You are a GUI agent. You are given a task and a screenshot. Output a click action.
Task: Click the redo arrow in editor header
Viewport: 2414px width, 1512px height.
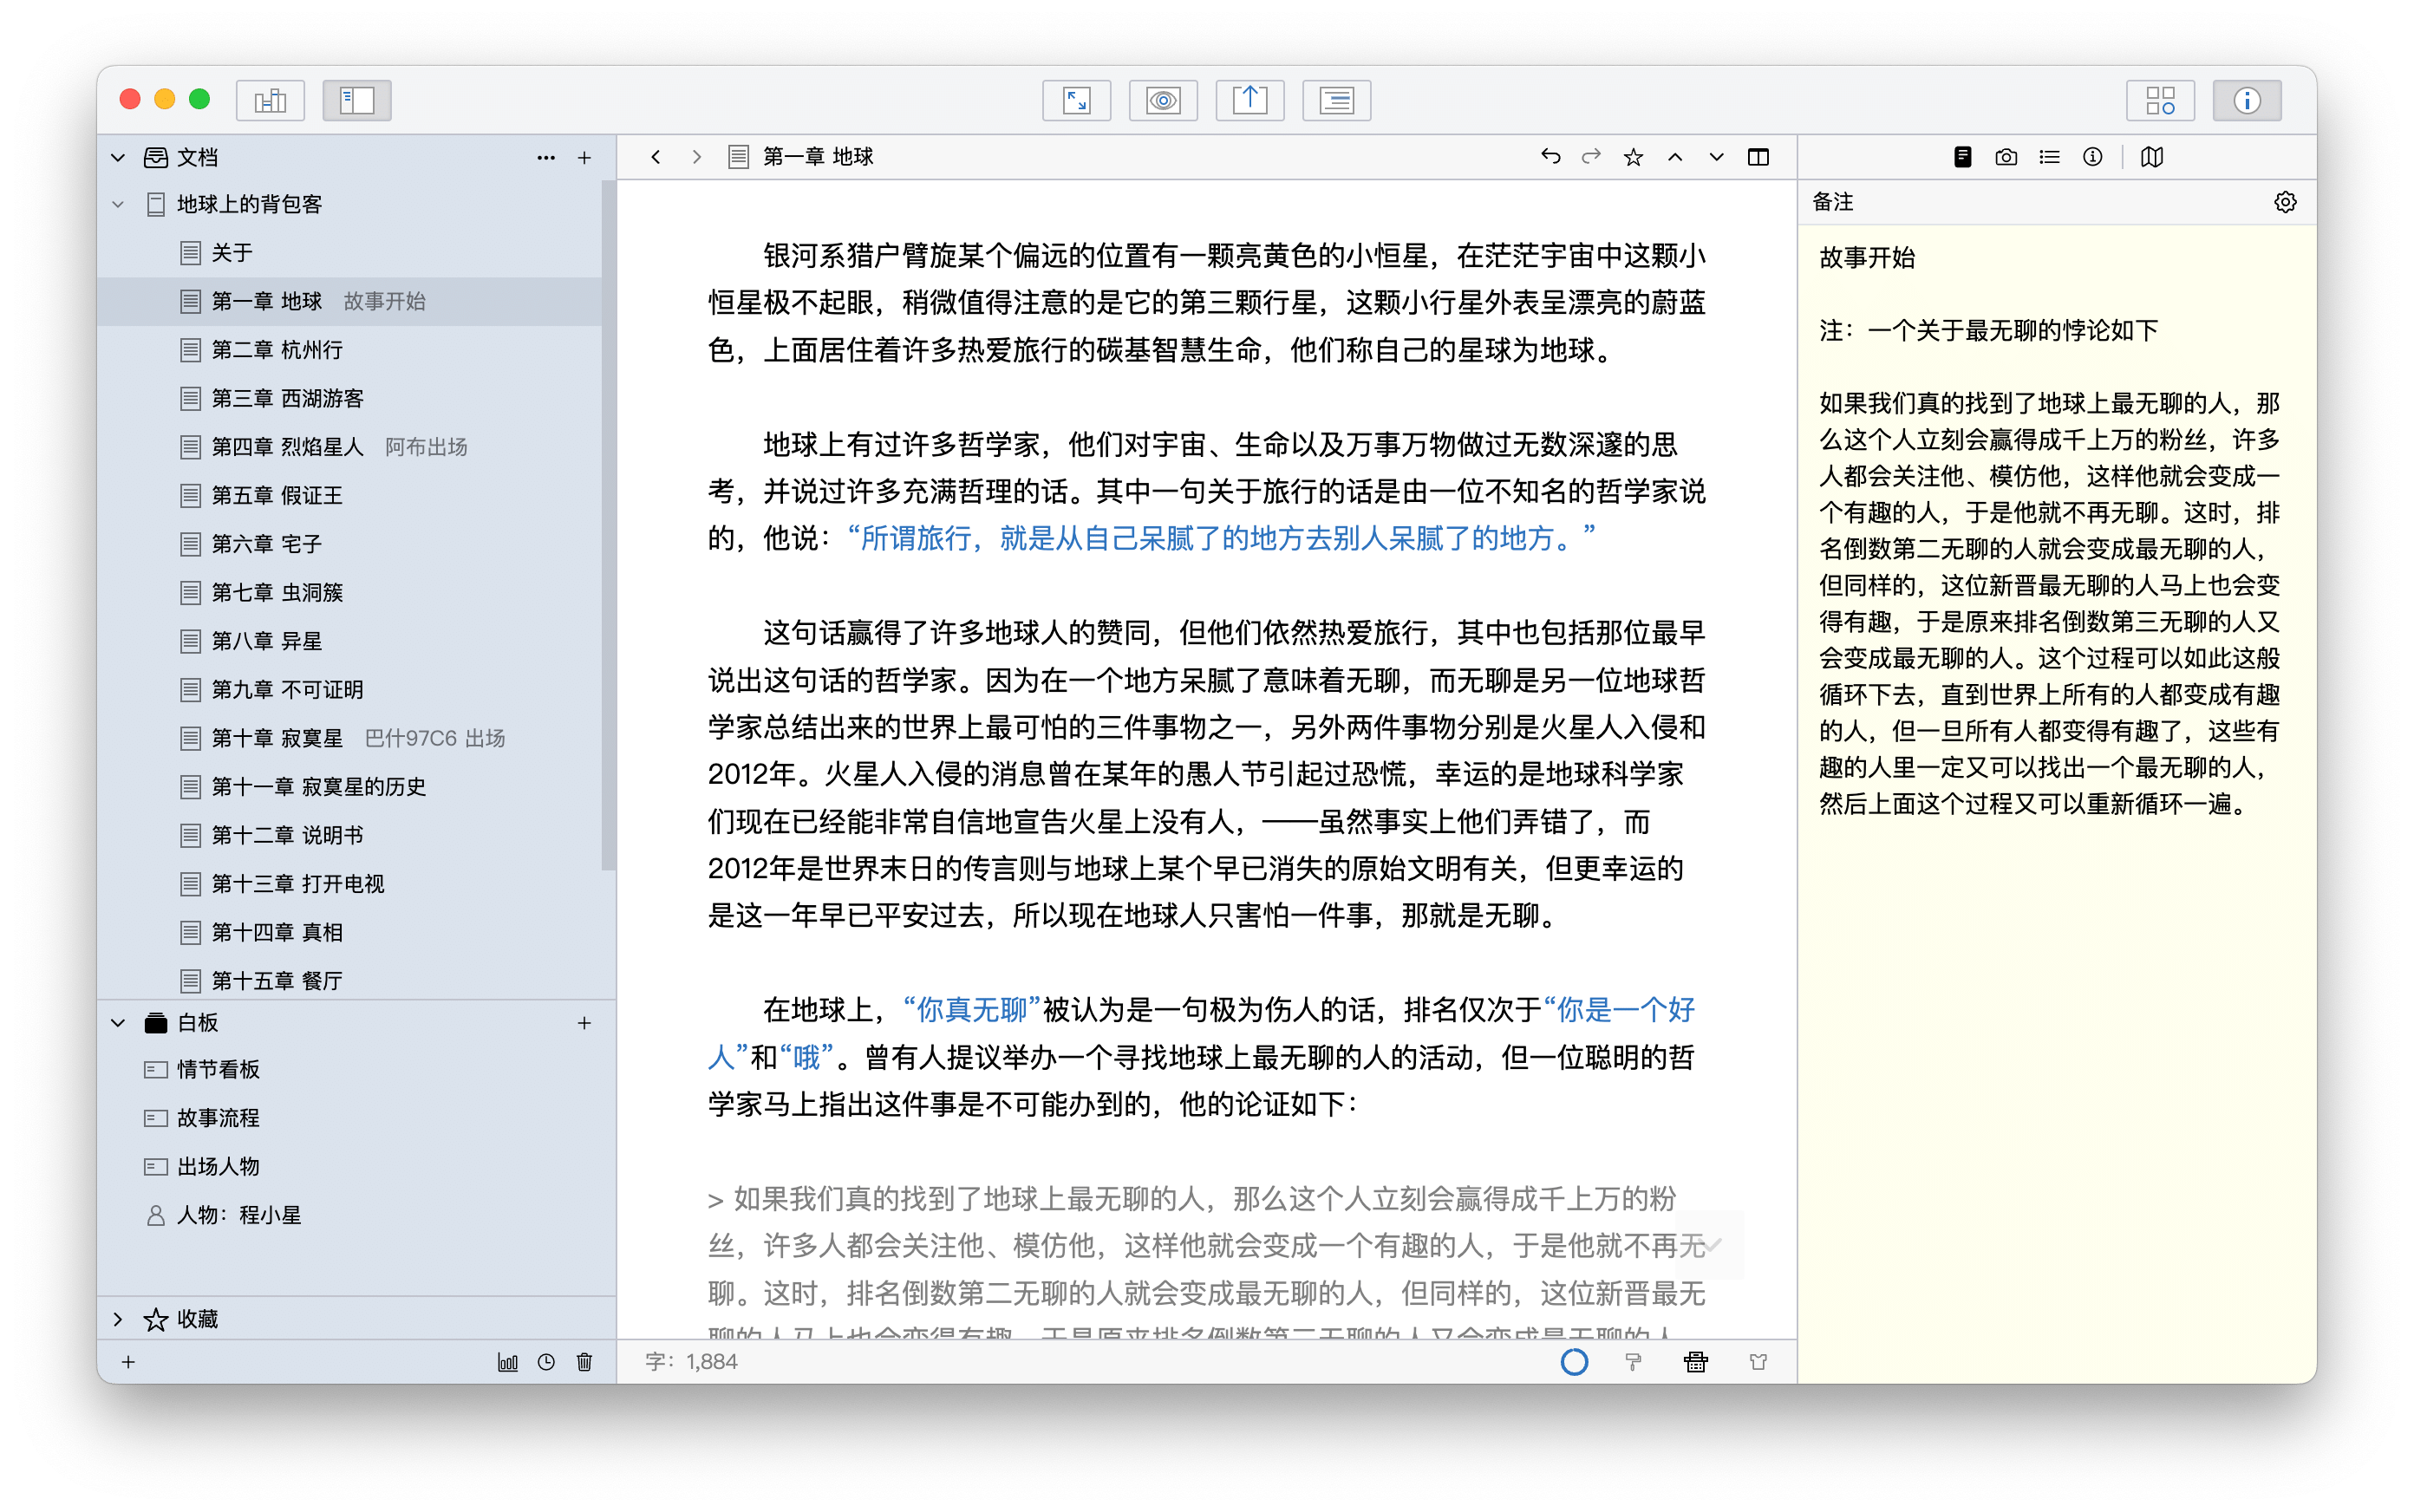[x=1591, y=156]
